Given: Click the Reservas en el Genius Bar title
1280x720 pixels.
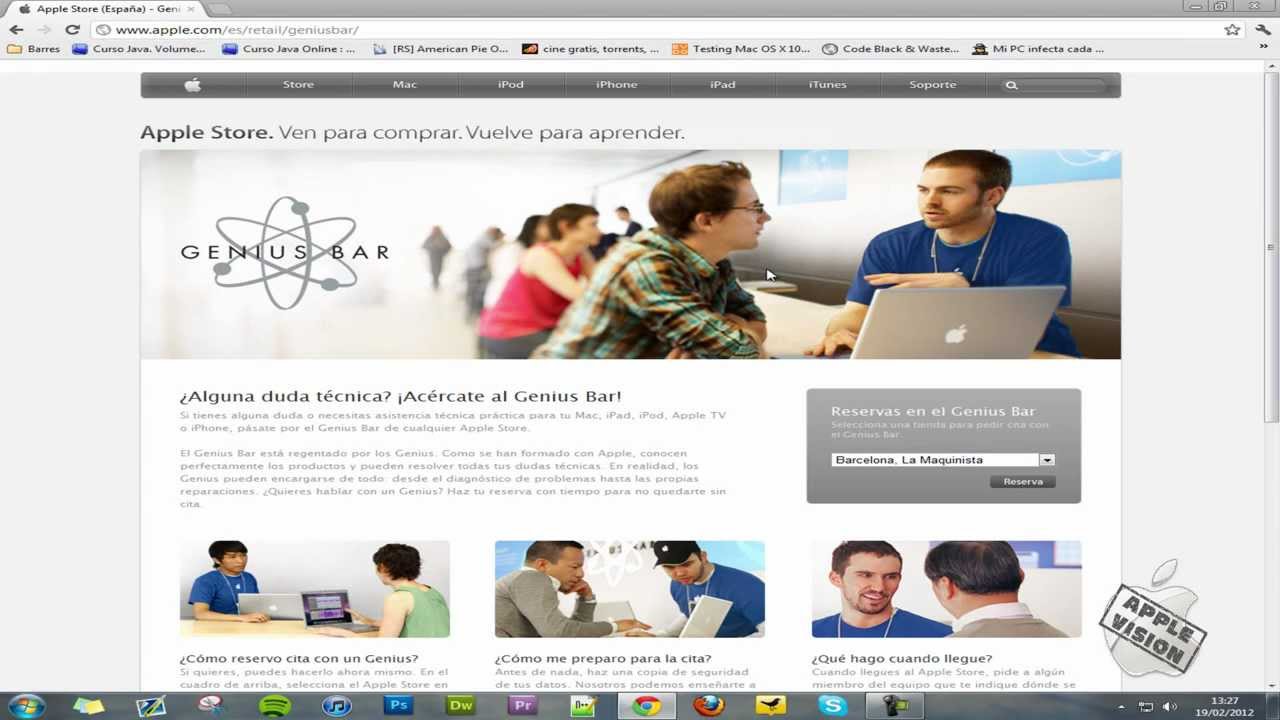Looking at the screenshot, I should [x=933, y=411].
